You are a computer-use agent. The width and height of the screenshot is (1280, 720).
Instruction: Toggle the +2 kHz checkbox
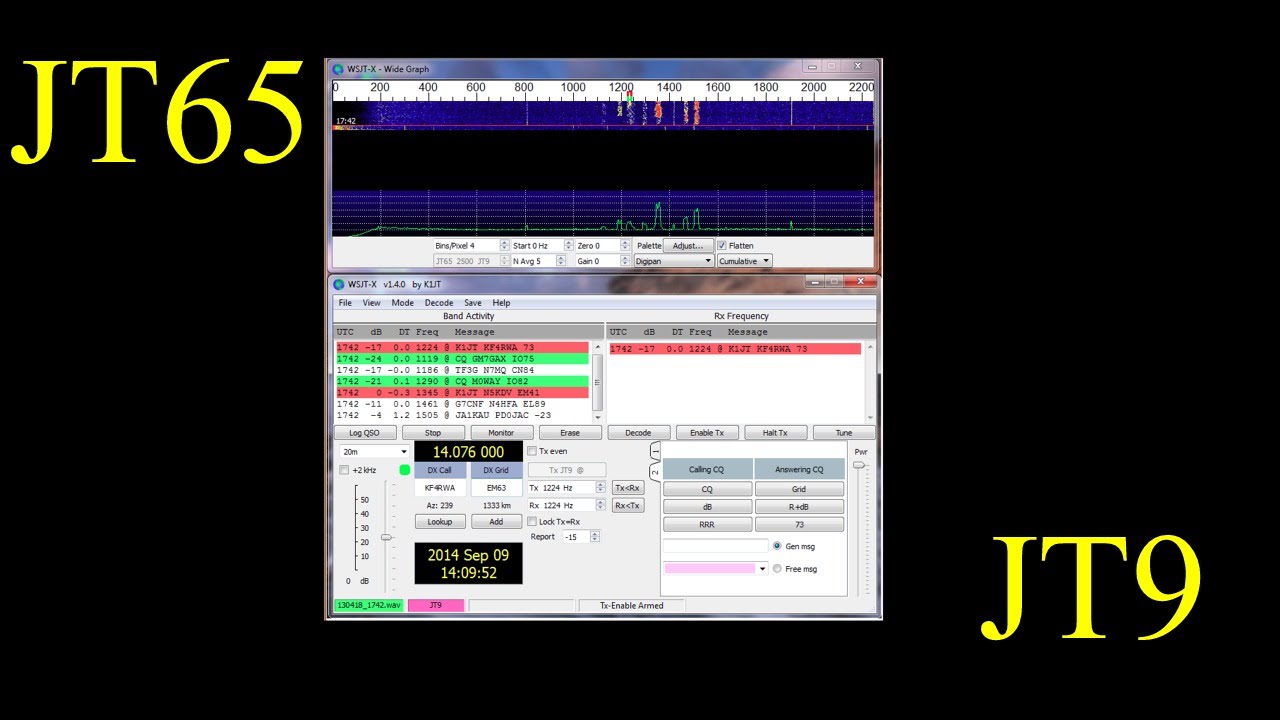pyautogui.click(x=344, y=470)
